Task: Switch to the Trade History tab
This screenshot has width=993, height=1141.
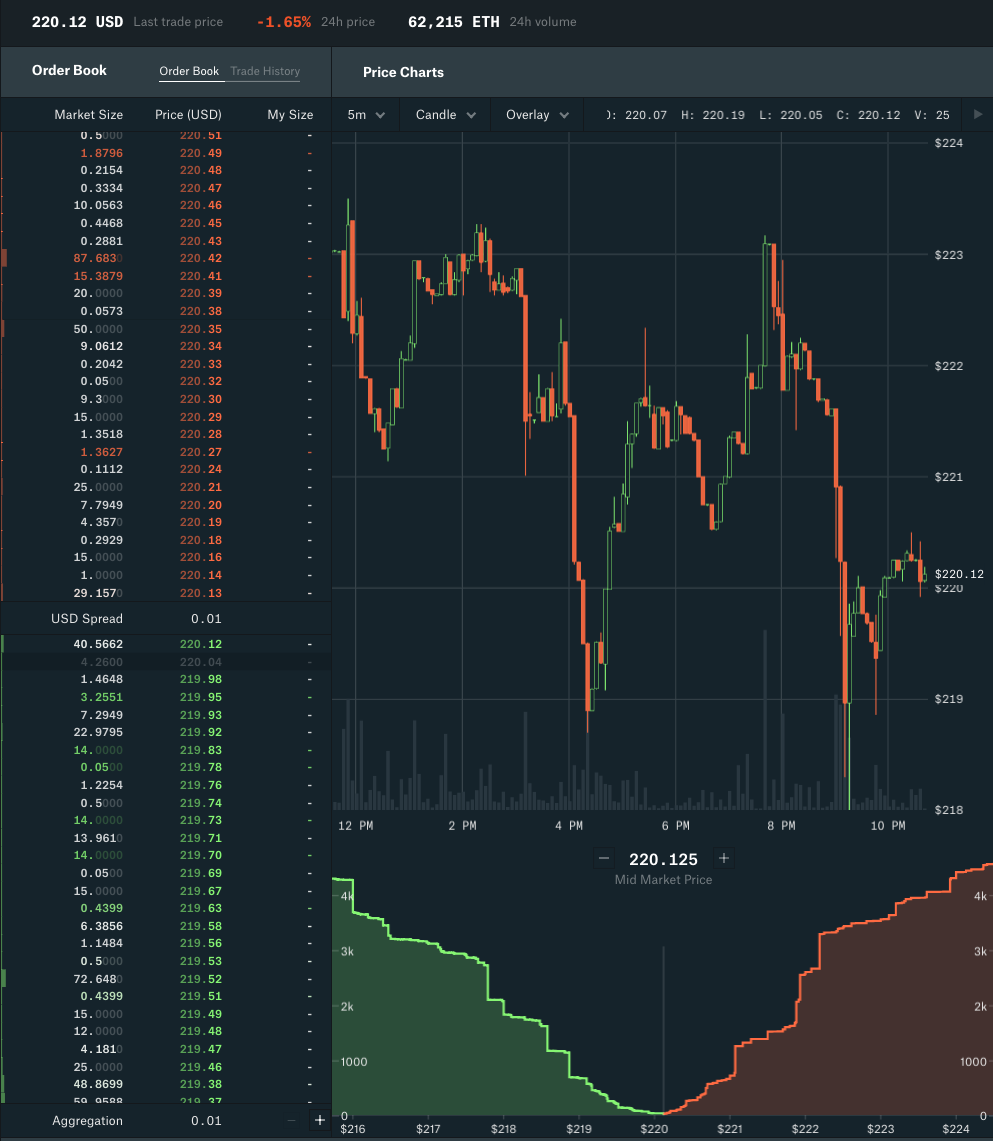Action: [265, 71]
